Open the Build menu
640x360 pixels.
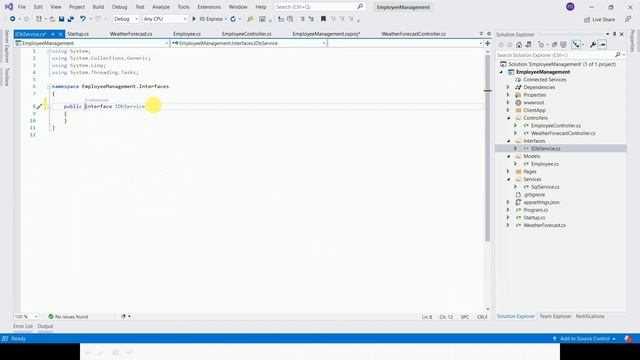pyautogui.click(x=98, y=7)
